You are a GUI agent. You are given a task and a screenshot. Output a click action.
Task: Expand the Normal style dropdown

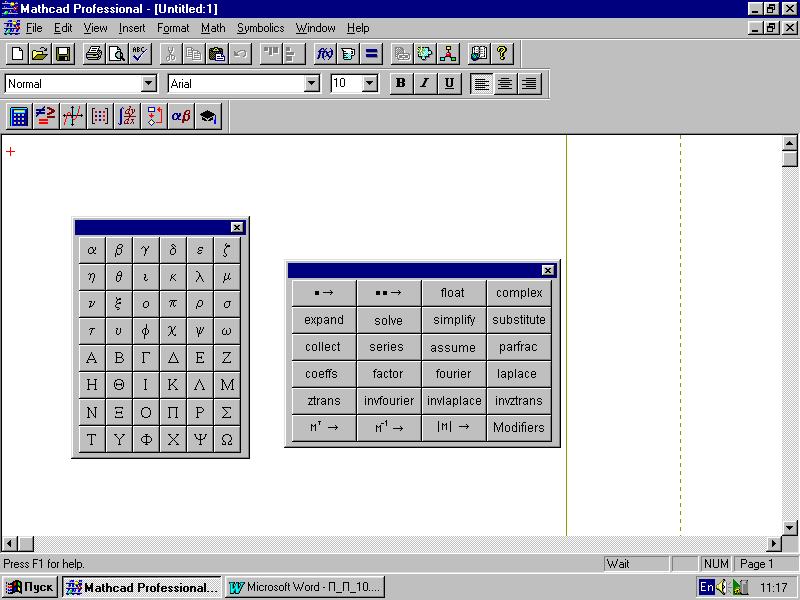pyautogui.click(x=148, y=83)
